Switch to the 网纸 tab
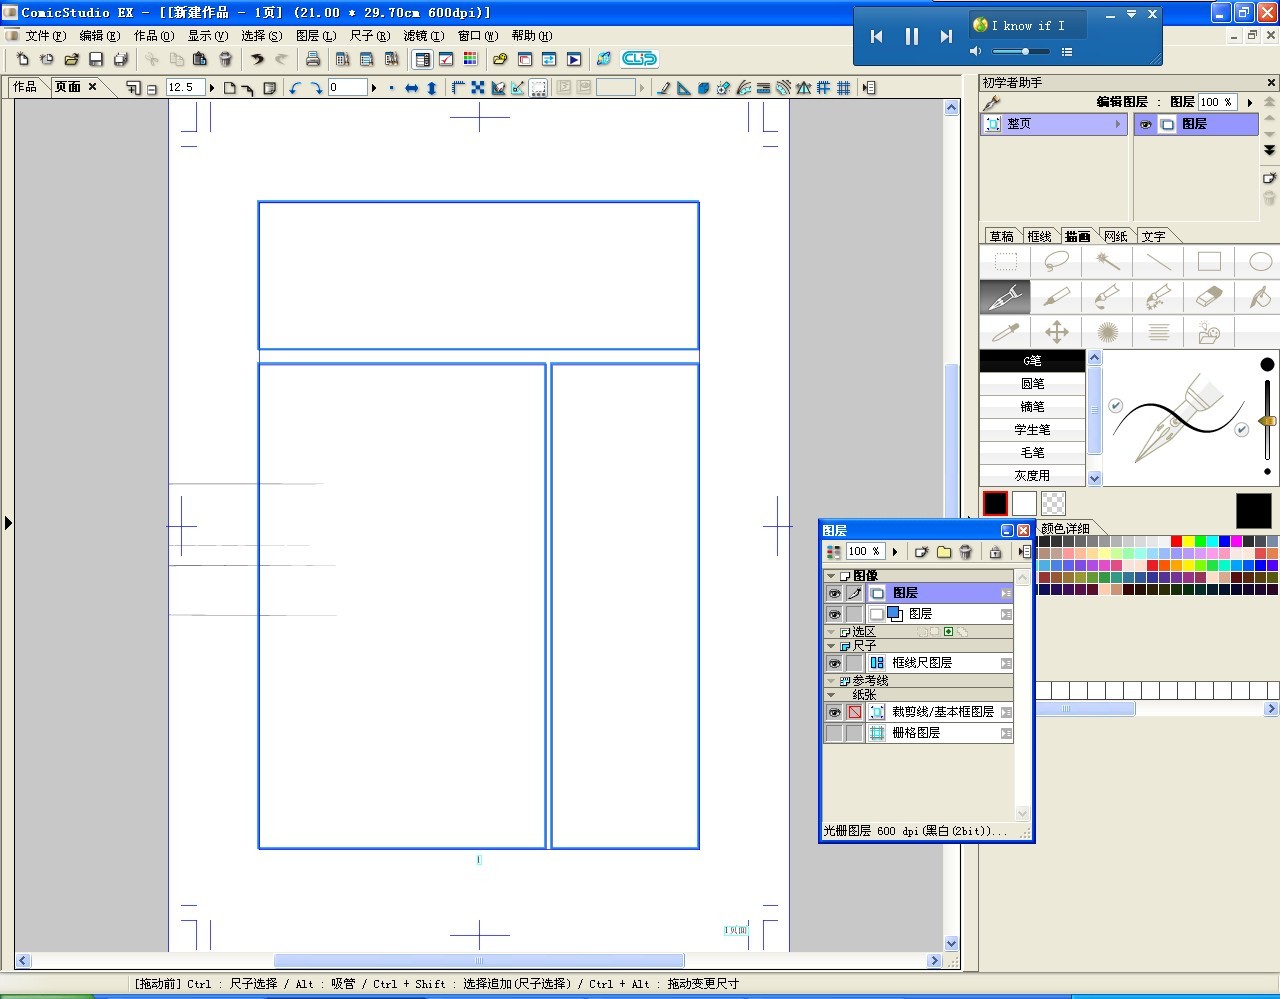 coord(1116,237)
